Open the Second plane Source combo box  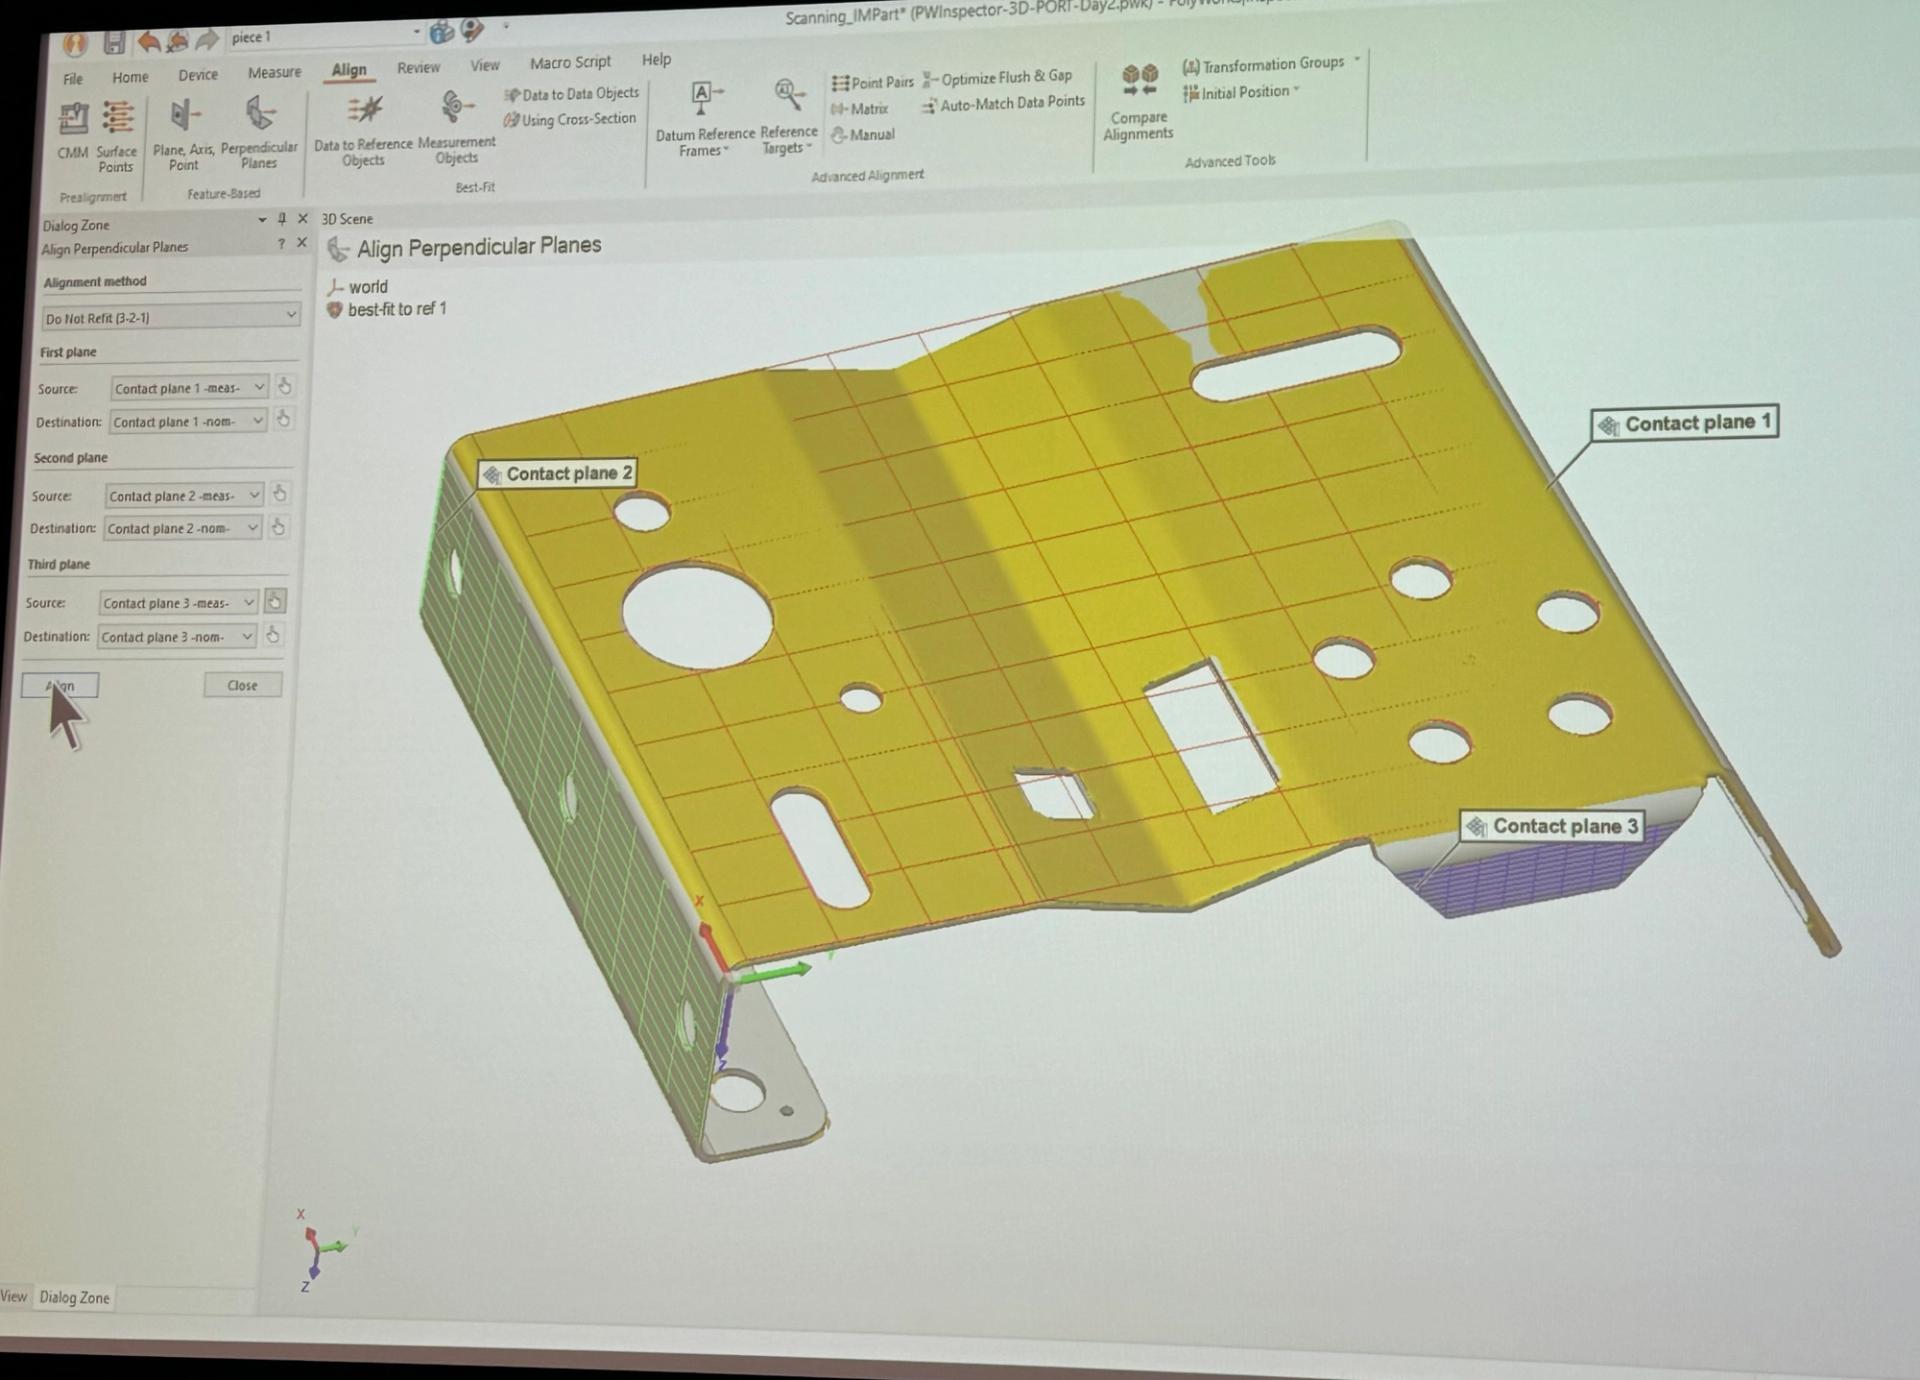pos(183,495)
